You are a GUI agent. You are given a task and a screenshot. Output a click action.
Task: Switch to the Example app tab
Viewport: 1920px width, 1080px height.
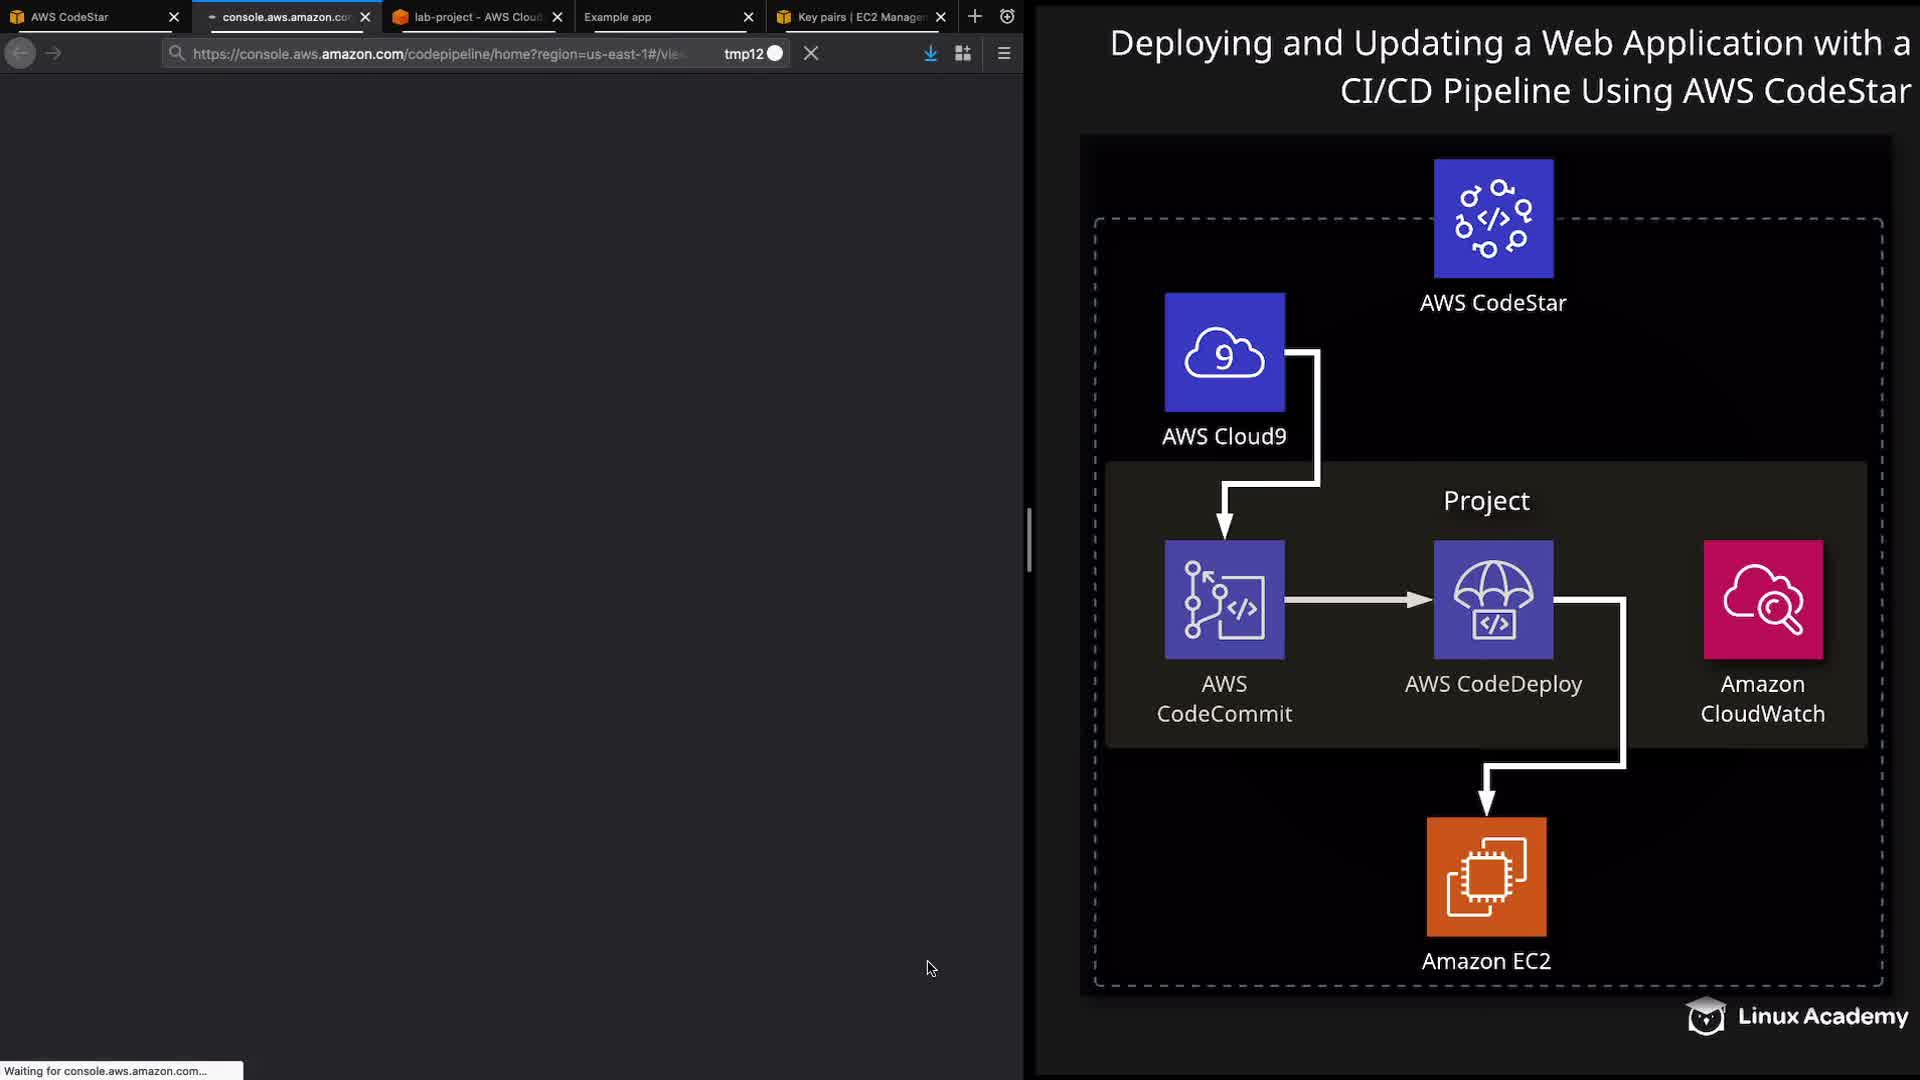[x=618, y=17]
